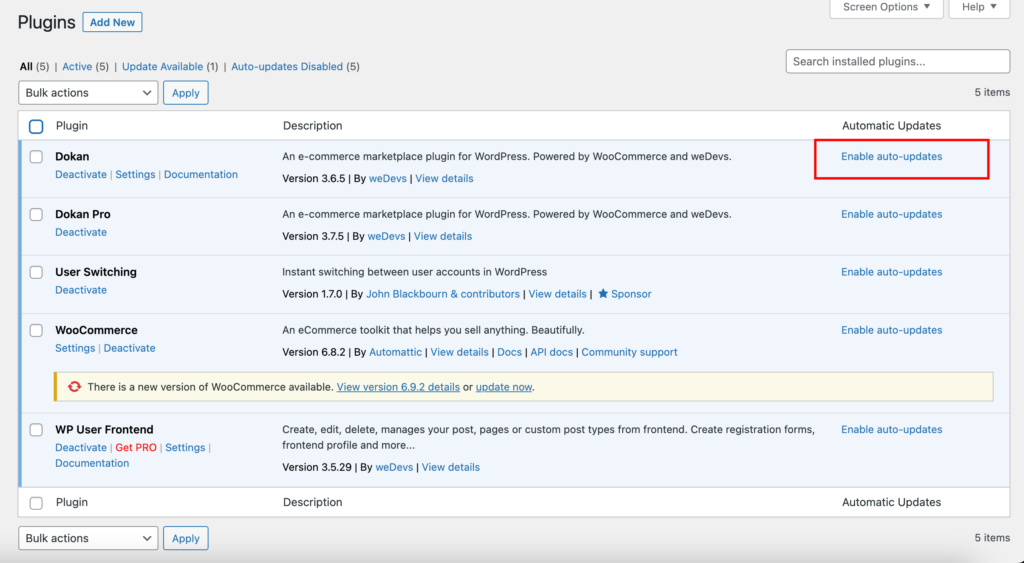Check the Dokan plugin checkbox
The height and width of the screenshot is (563, 1024).
click(36, 157)
